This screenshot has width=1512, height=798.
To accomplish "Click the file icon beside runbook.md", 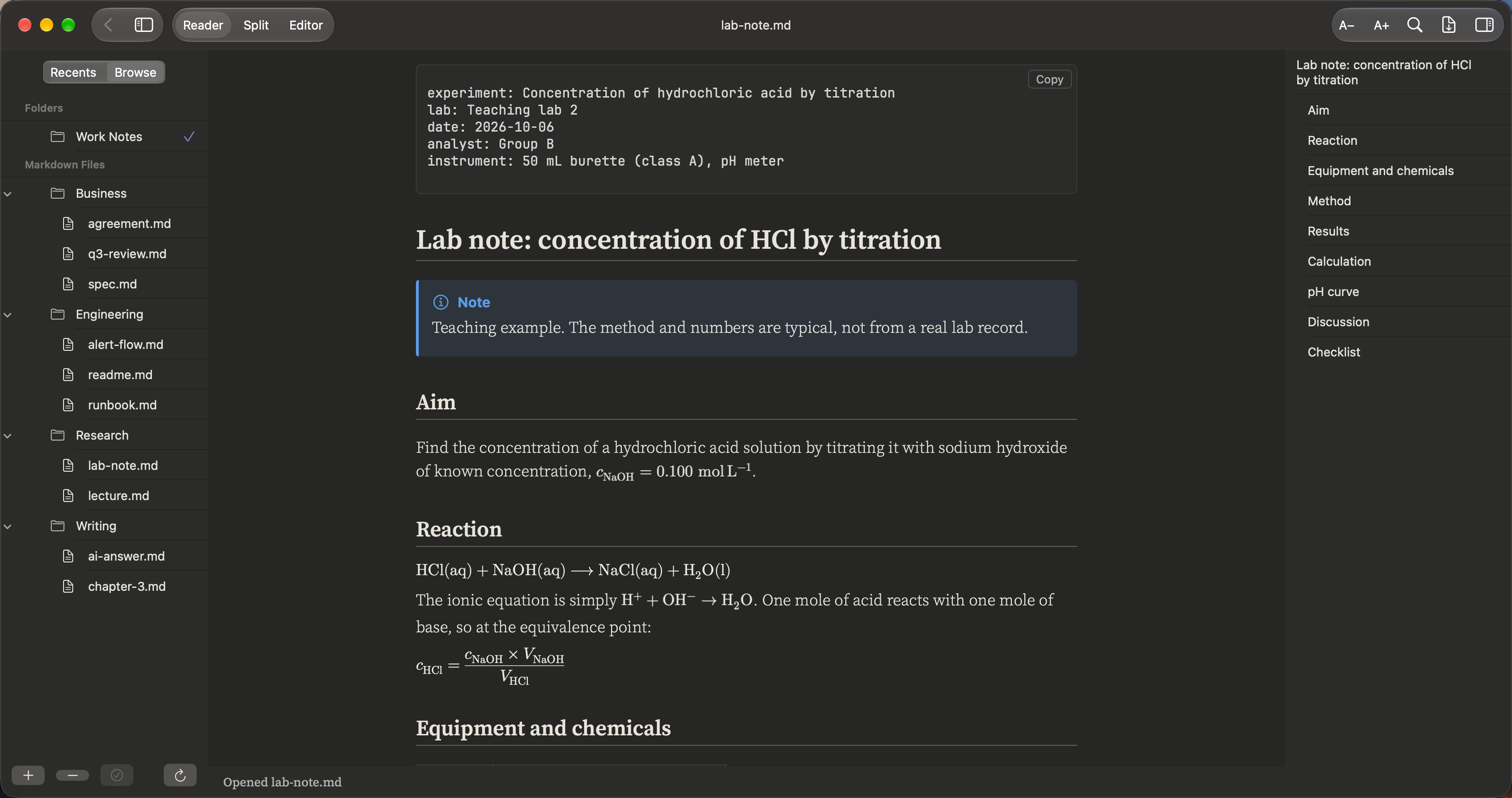I will (x=68, y=405).
